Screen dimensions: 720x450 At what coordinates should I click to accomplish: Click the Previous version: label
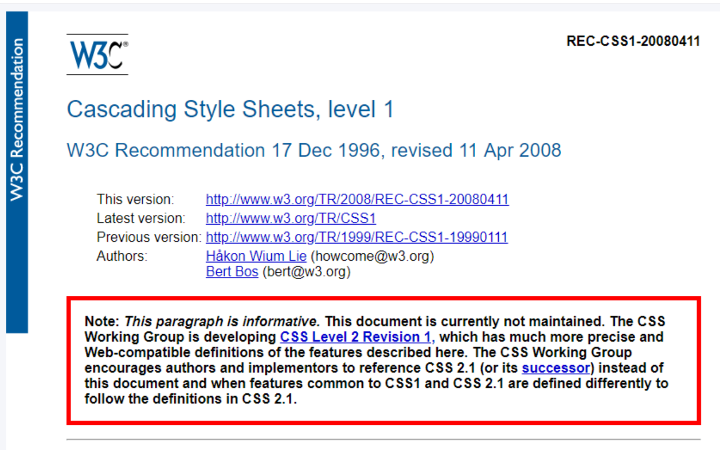pyautogui.click(x=149, y=237)
